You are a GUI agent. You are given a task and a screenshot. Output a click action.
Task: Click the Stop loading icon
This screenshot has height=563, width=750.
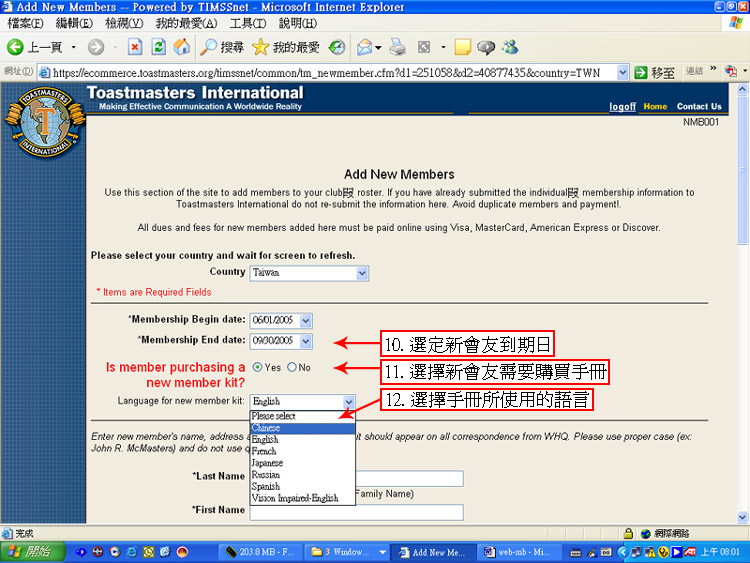[134, 47]
